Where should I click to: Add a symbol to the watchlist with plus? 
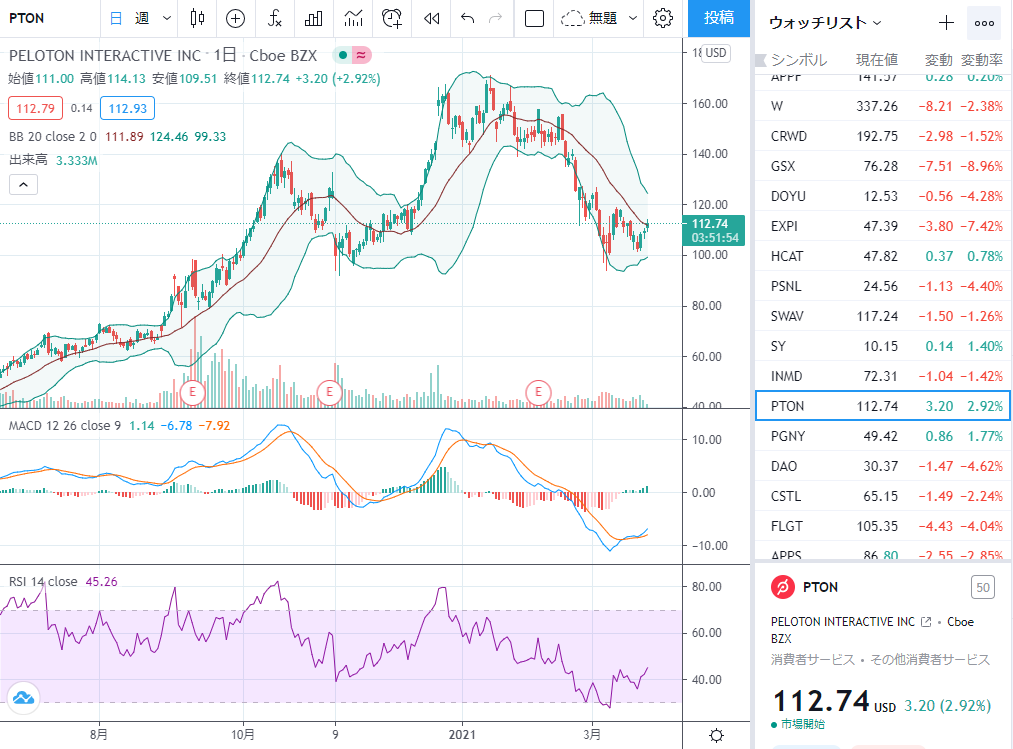coord(946,23)
